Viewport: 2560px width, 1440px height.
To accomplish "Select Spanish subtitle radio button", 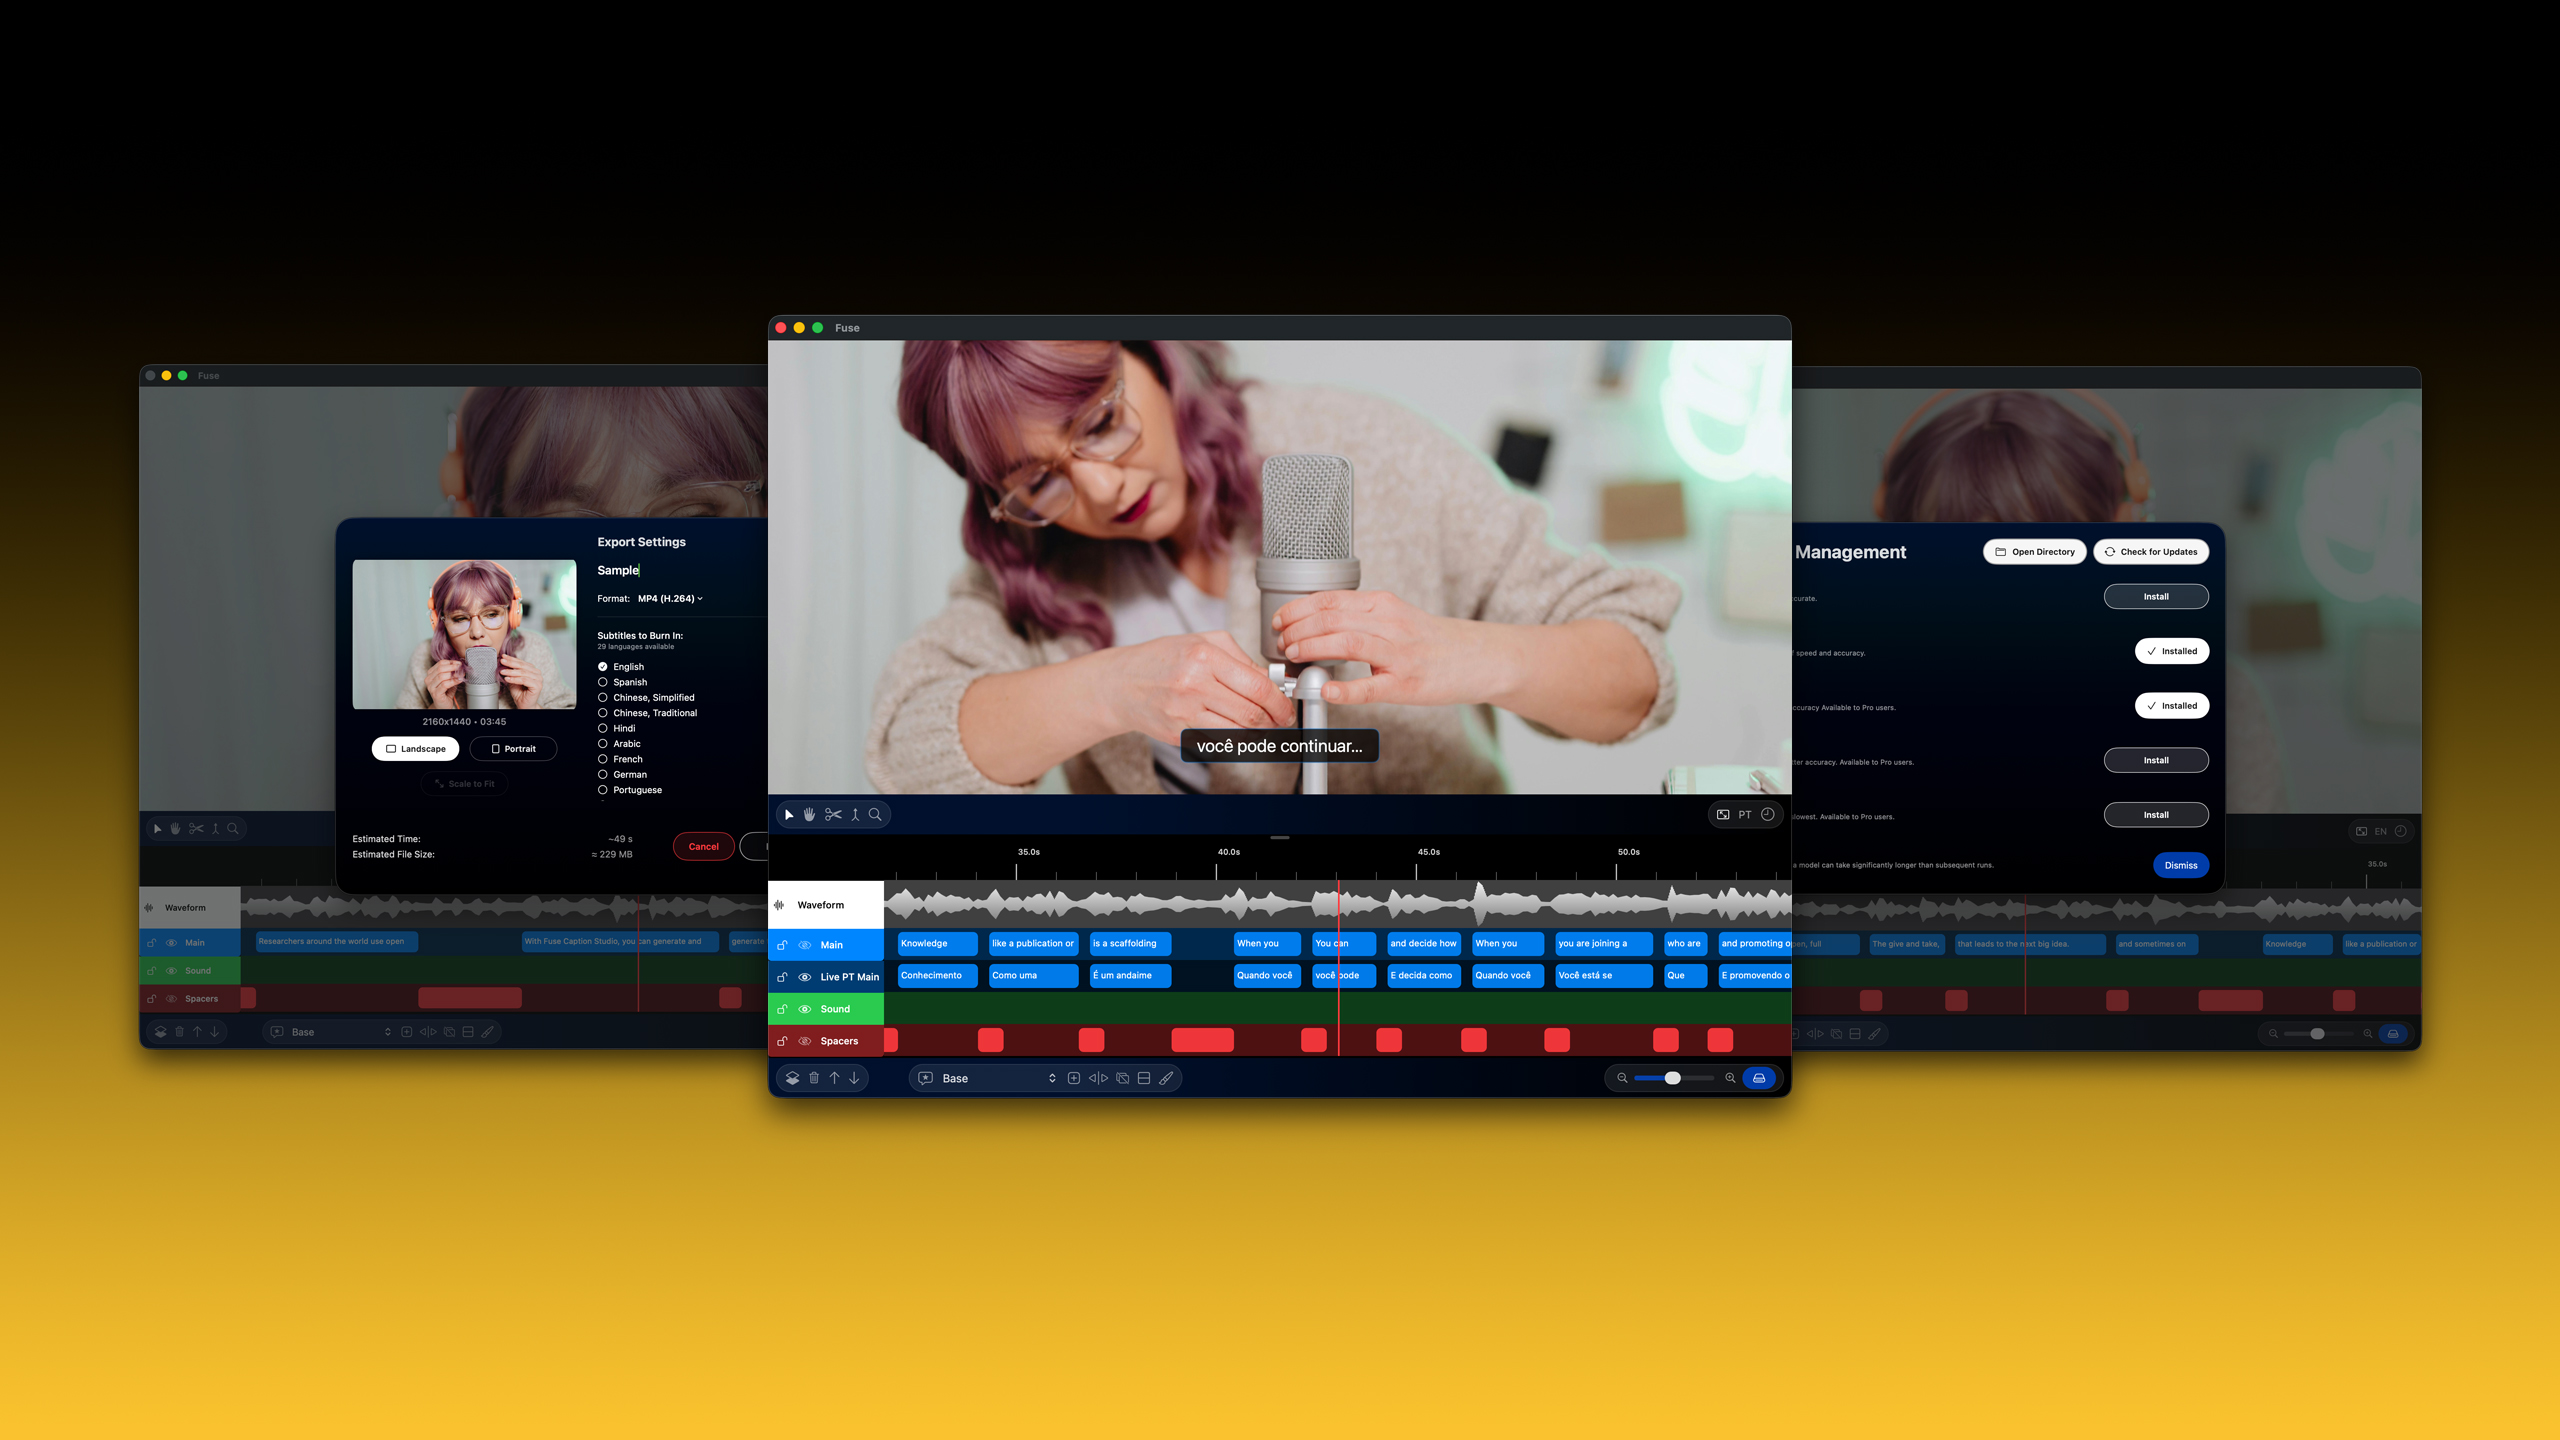I will [x=603, y=682].
